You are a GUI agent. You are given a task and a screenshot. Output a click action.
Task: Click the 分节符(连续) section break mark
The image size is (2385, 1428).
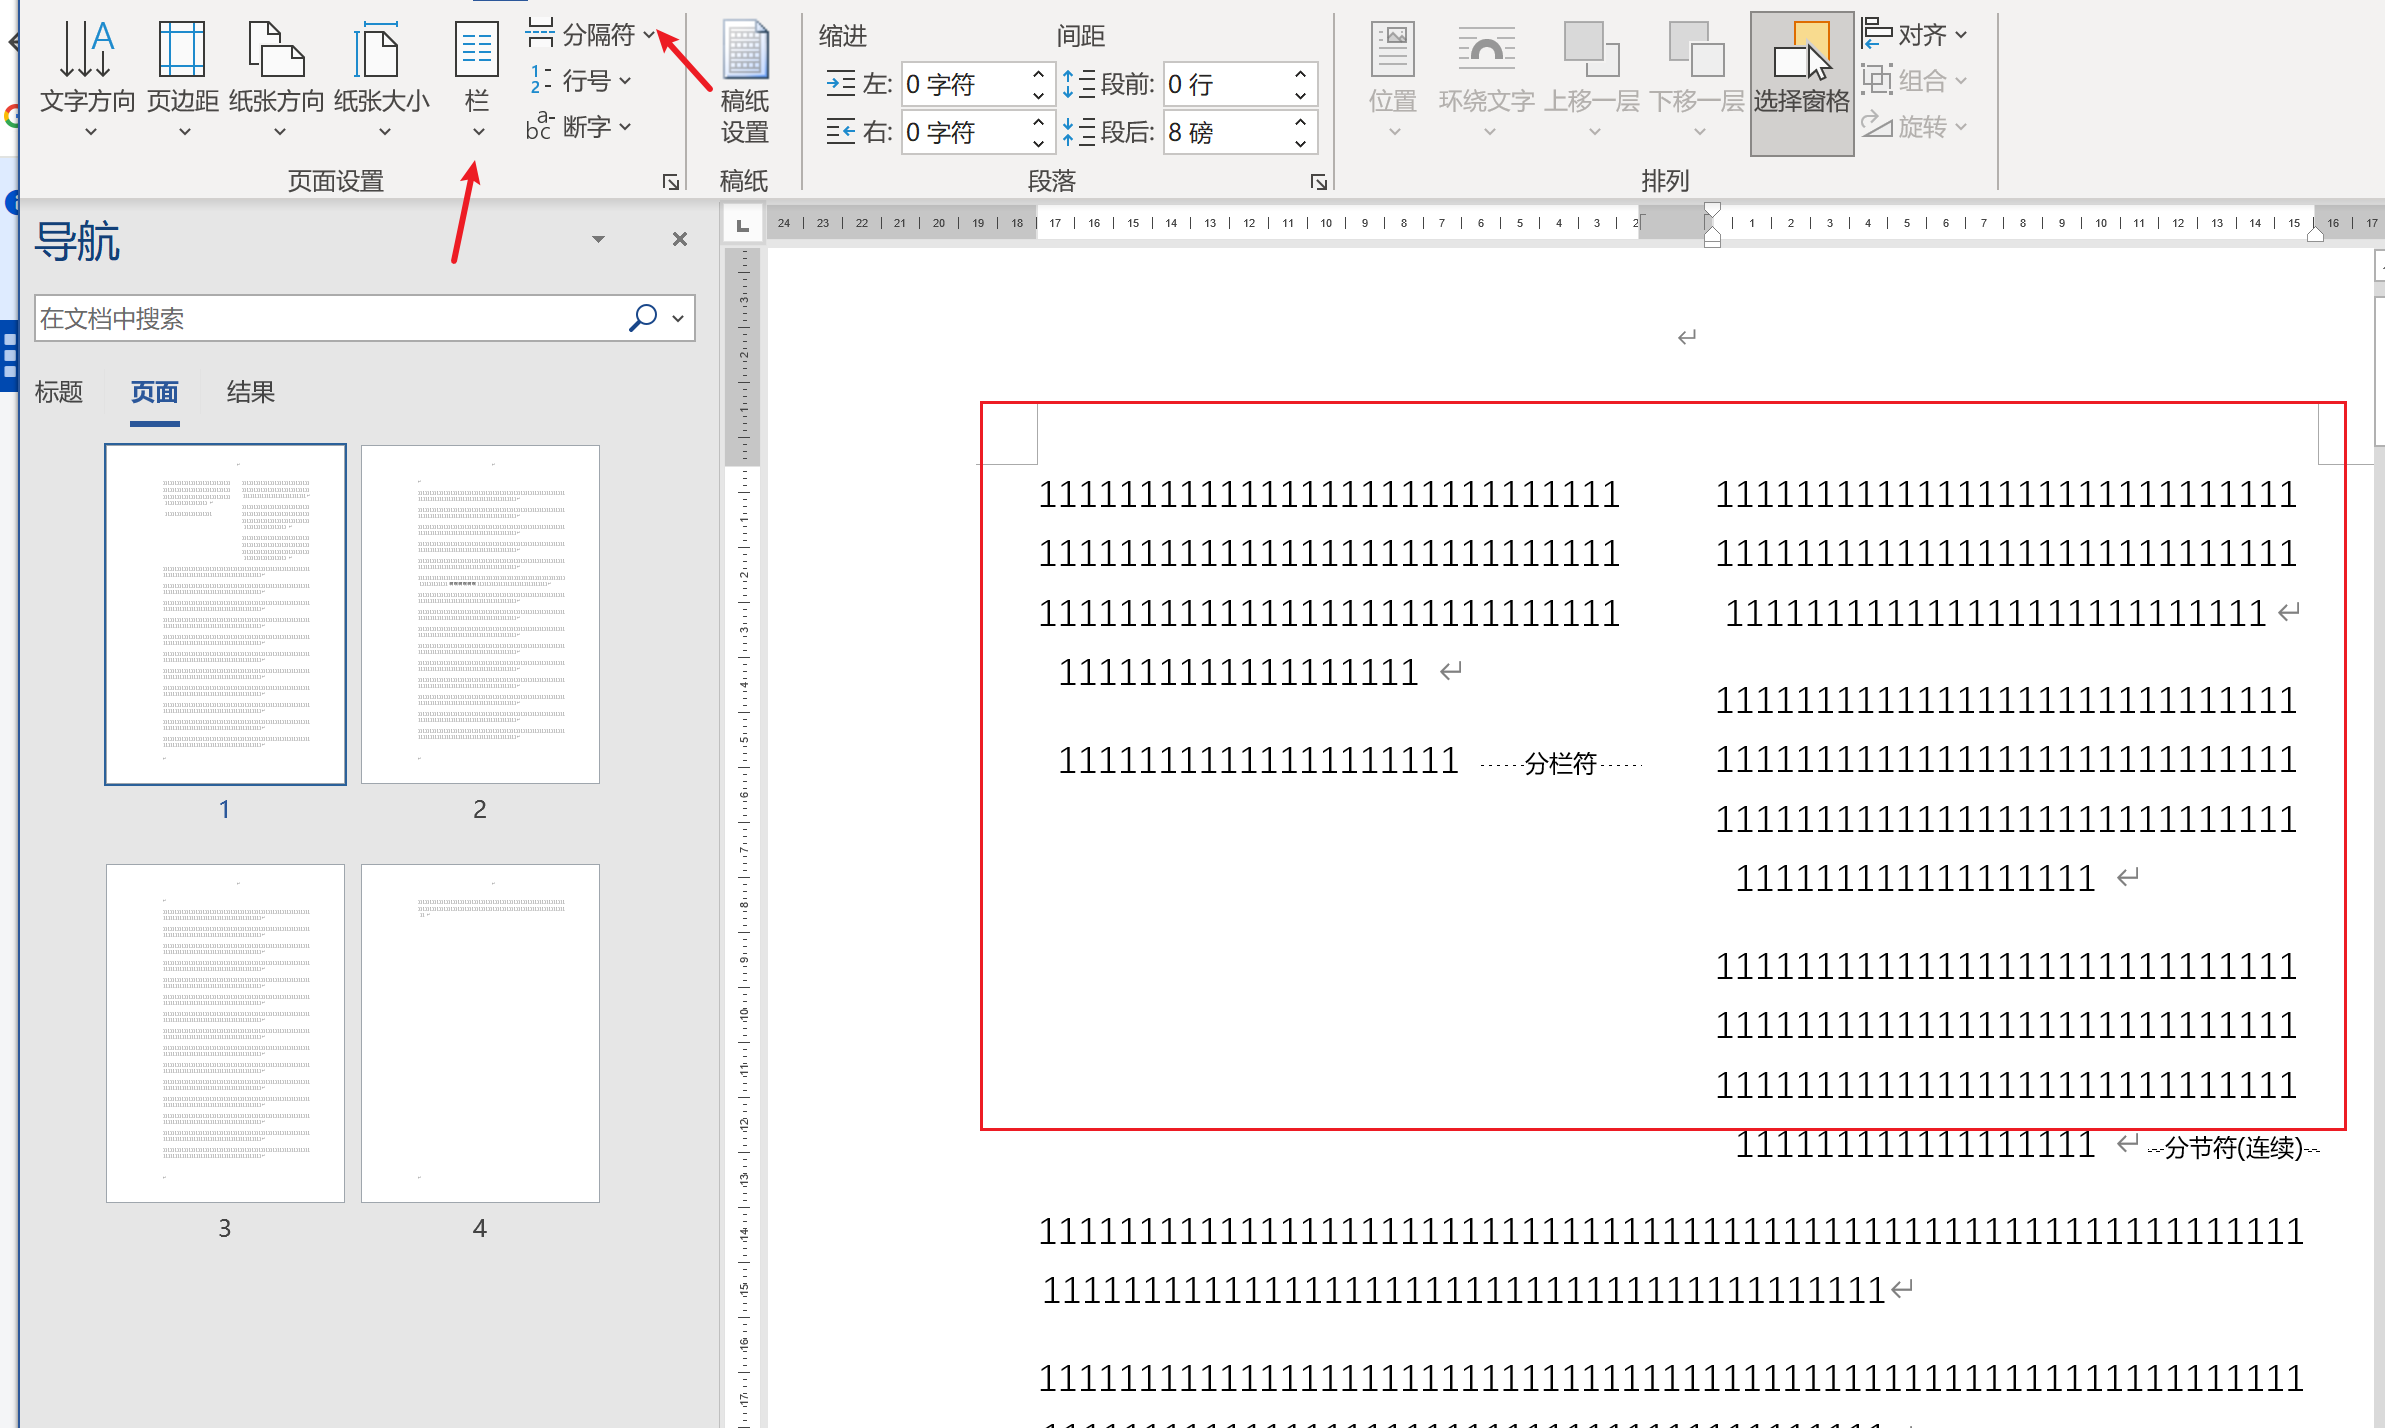pos(2233,1148)
